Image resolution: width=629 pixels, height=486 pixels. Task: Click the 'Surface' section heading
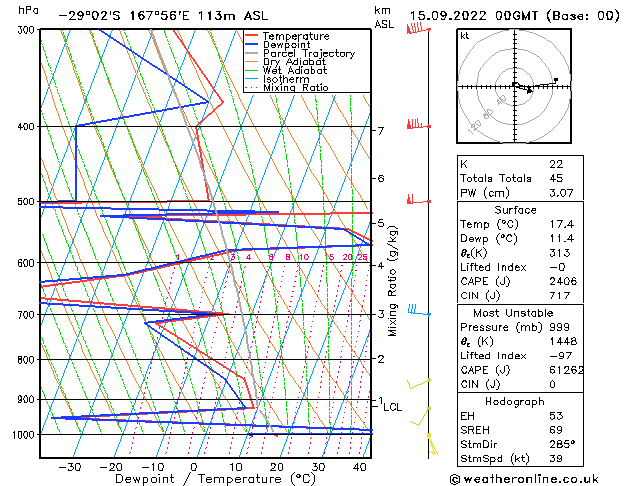pos(515,210)
